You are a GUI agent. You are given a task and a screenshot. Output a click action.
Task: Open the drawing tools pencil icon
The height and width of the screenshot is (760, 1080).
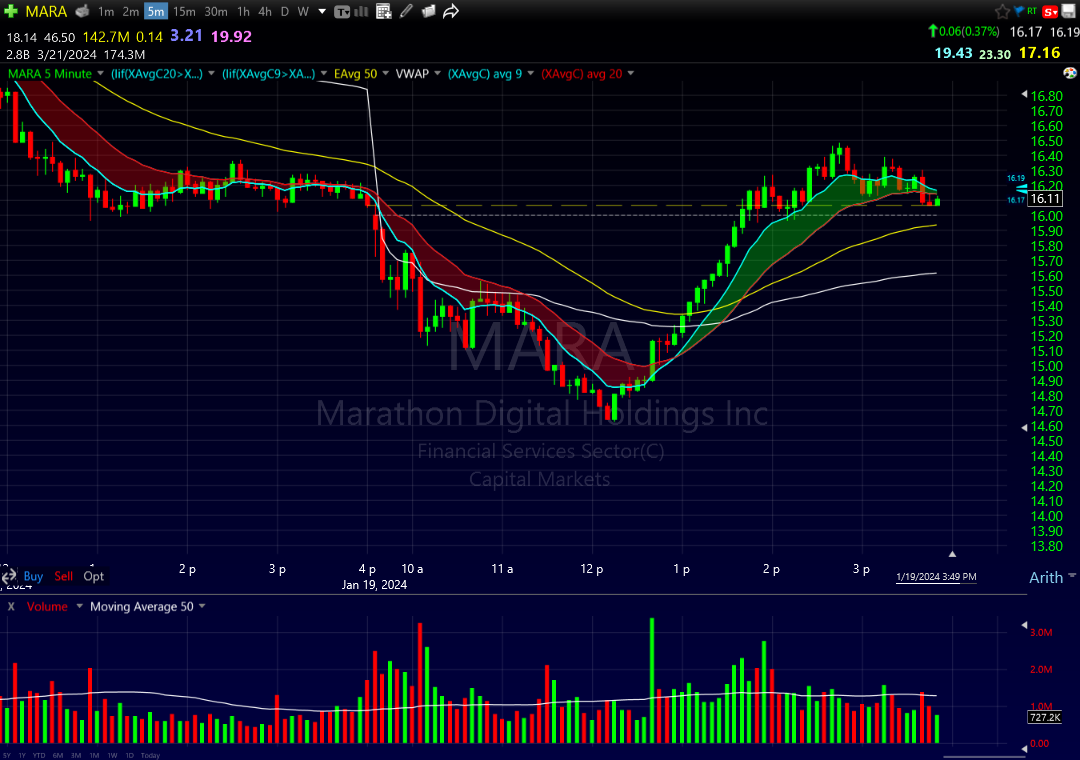point(405,12)
